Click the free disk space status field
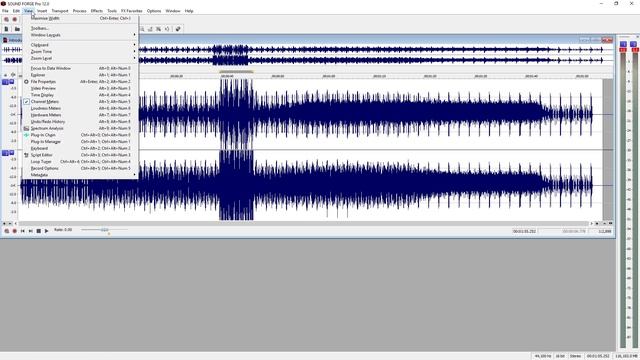640x360 pixels. click(626, 356)
